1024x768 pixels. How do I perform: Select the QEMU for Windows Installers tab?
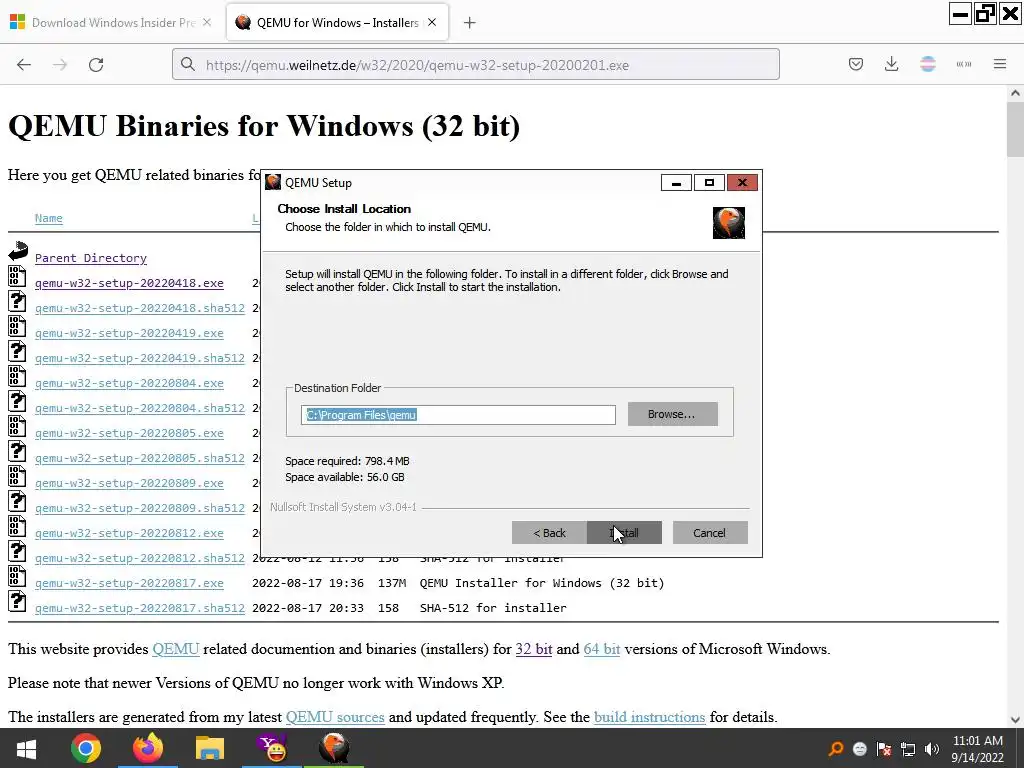point(337,23)
